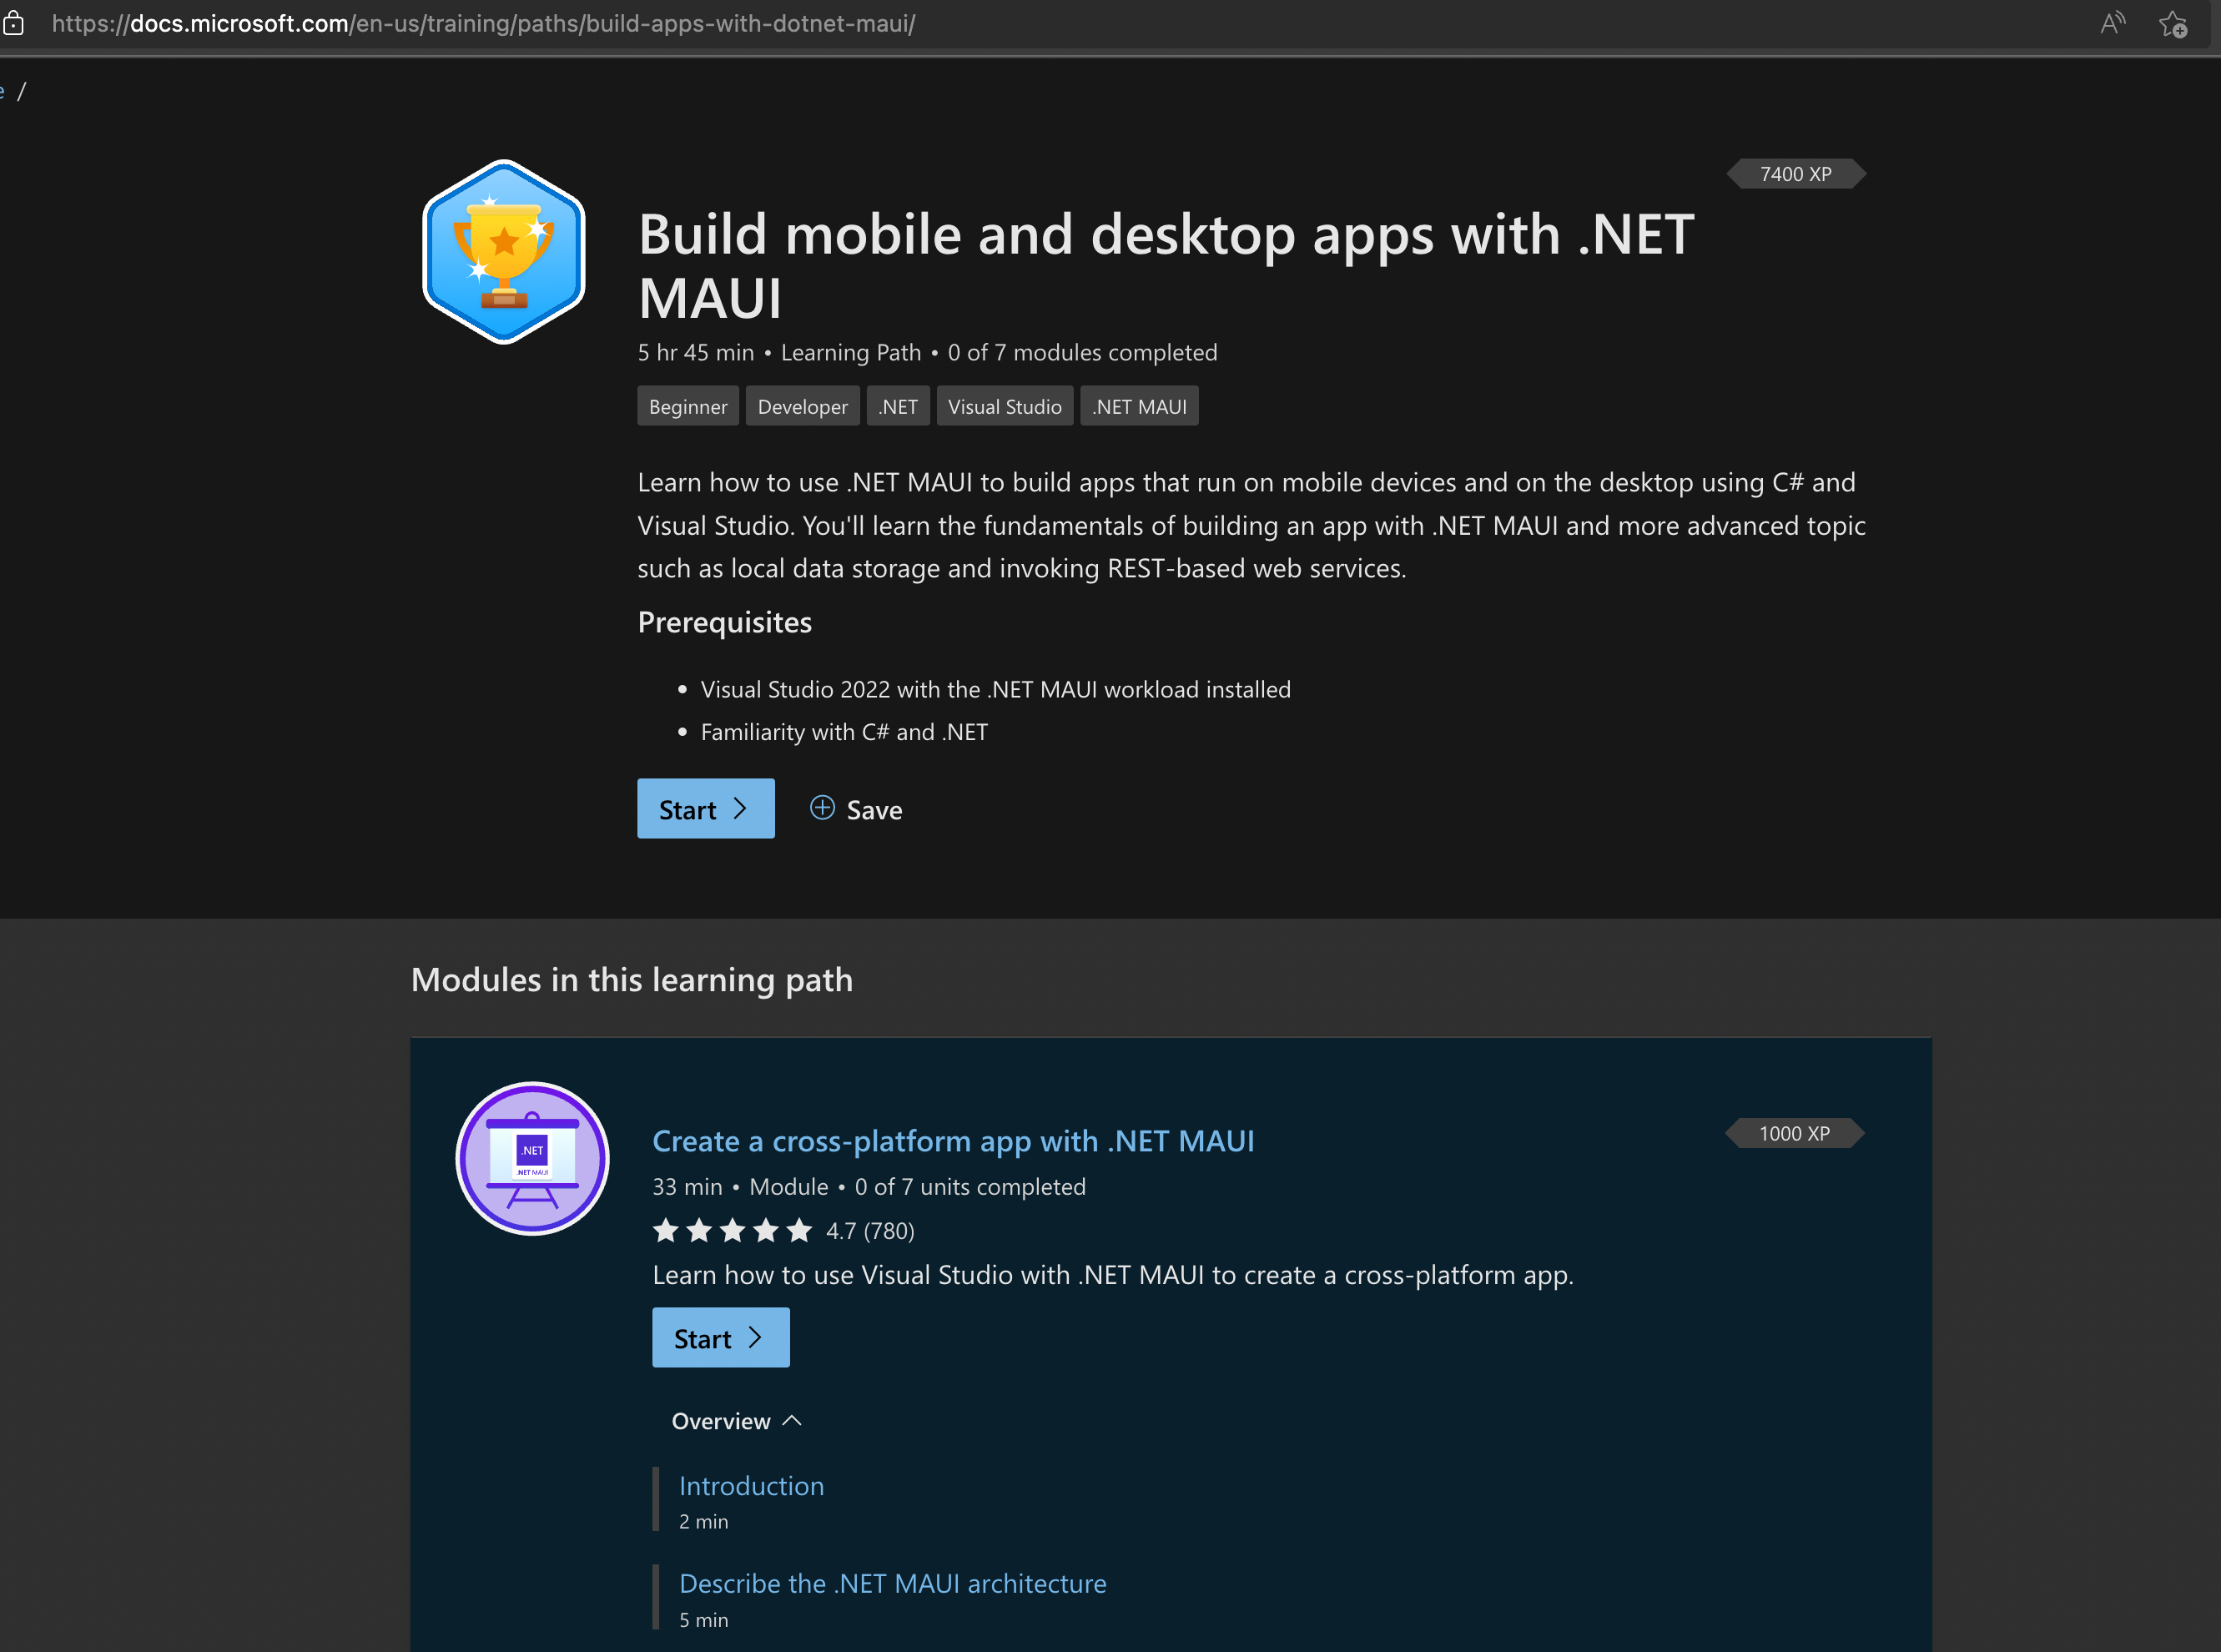2221x1652 pixels.
Task: Select the Visual Studio tag
Action: 1005,406
